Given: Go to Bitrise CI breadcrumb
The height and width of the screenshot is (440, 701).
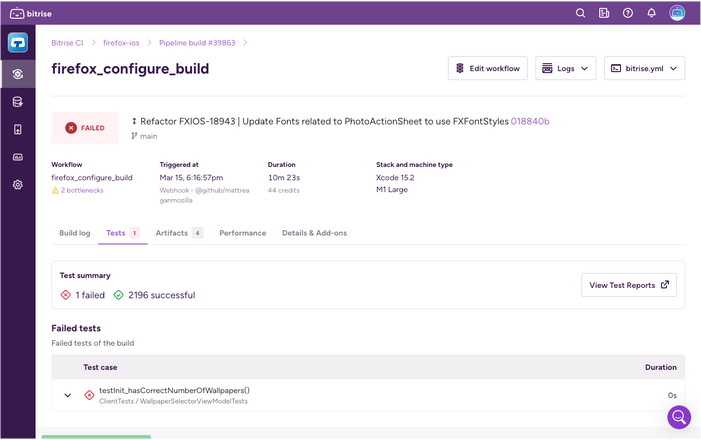Looking at the screenshot, I should pos(67,43).
